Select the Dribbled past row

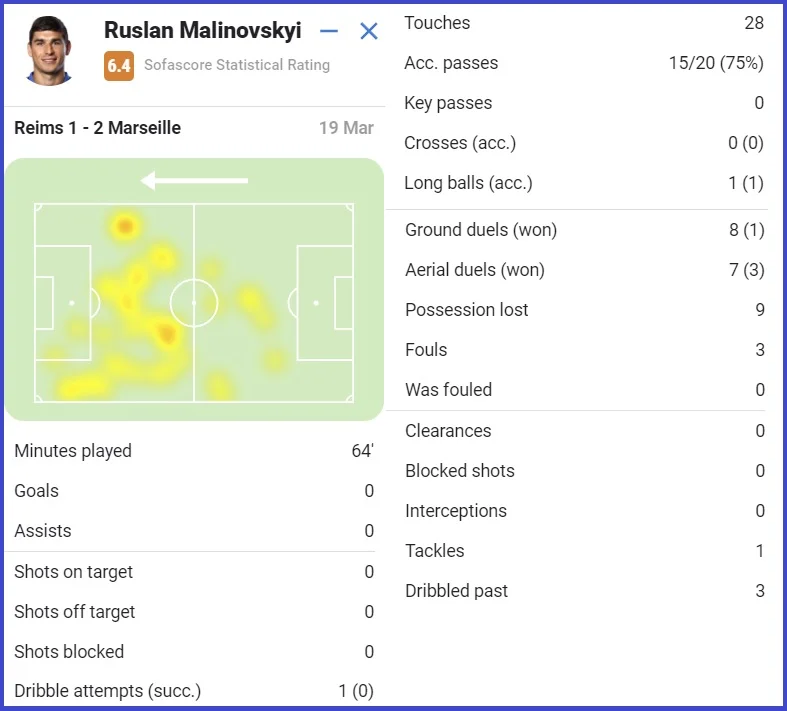click(x=584, y=591)
